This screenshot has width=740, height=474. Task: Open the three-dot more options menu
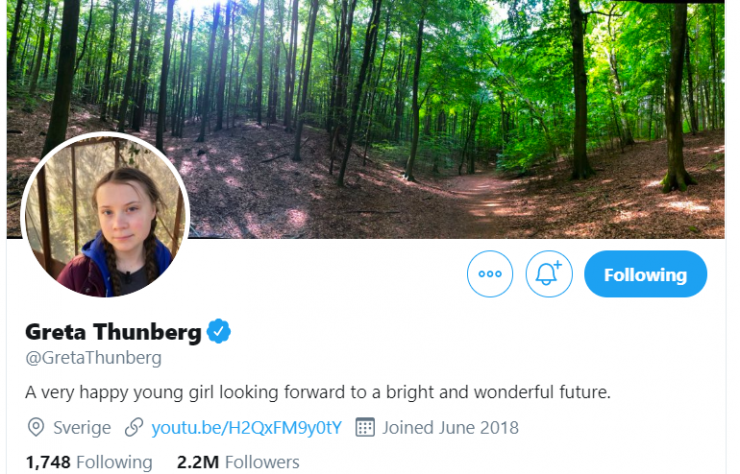[490, 274]
